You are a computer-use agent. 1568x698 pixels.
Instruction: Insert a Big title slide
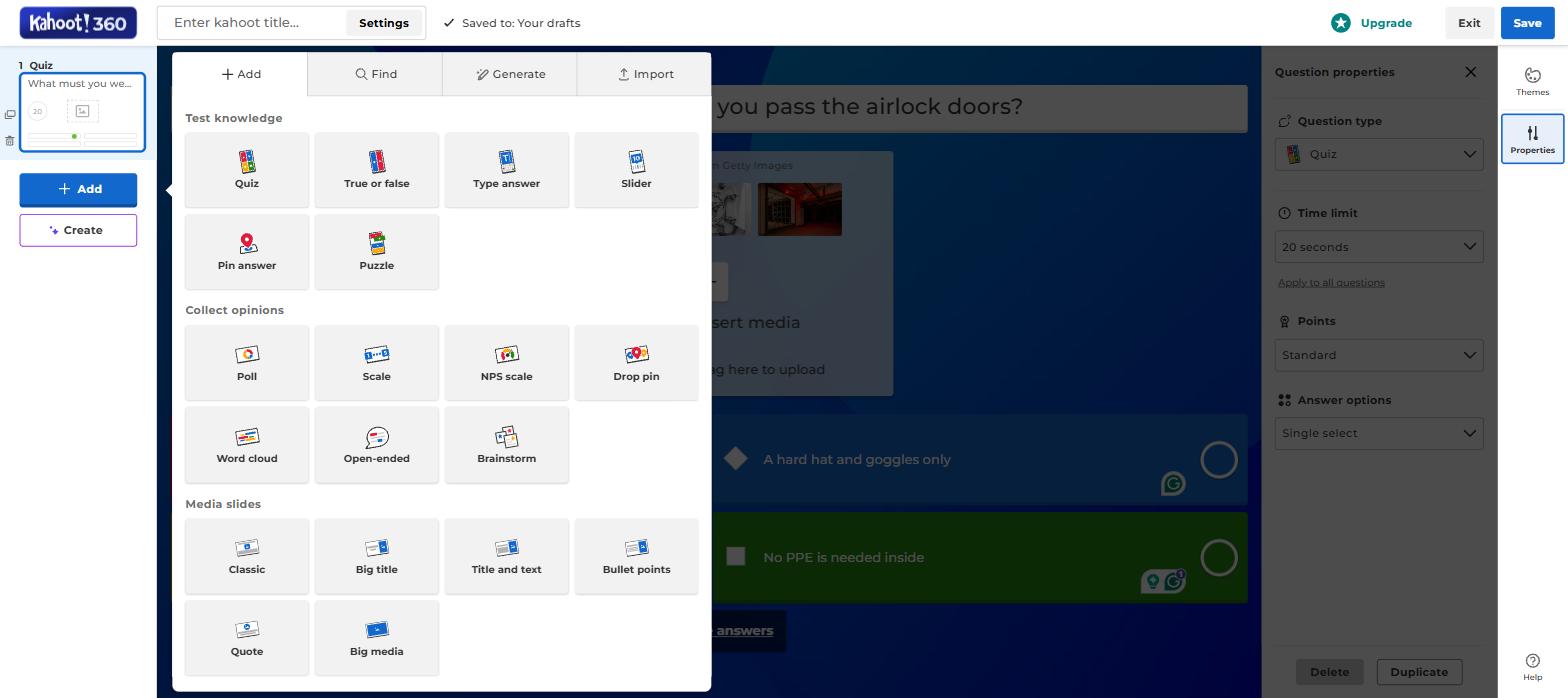(x=377, y=556)
